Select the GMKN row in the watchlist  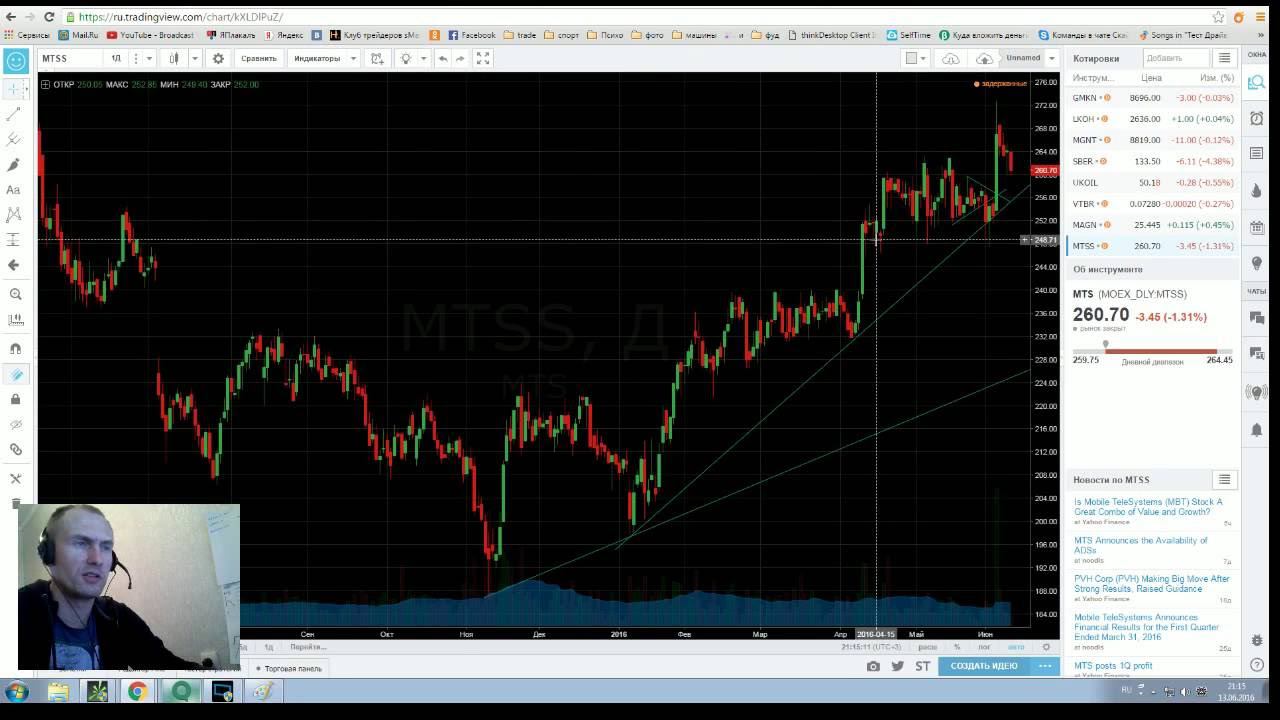[x=1152, y=98]
